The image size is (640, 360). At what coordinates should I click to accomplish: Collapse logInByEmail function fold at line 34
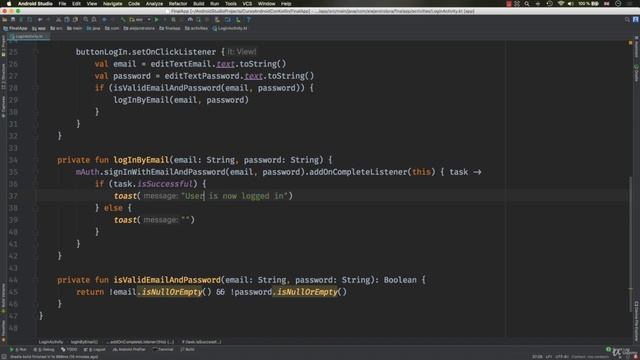[36, 160]
